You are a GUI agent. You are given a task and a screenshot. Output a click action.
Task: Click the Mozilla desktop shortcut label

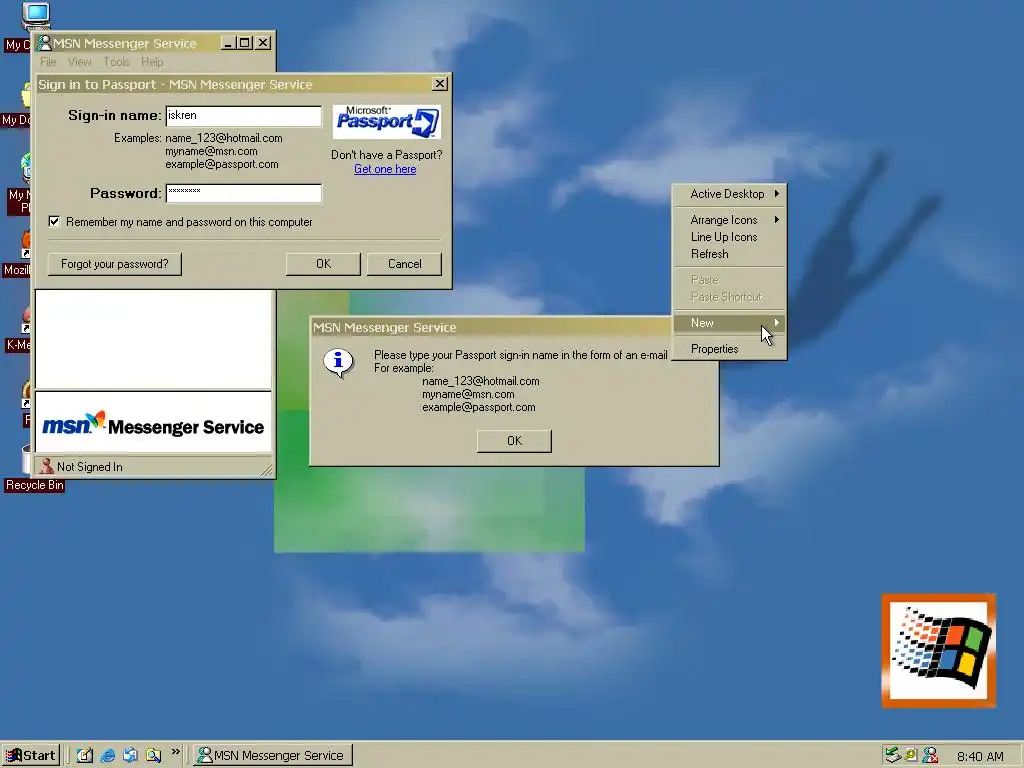16,270
